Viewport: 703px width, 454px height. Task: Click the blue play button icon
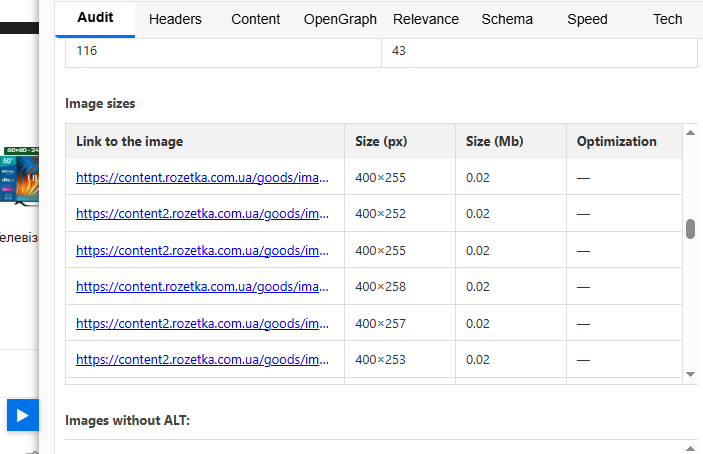point(21,415)
